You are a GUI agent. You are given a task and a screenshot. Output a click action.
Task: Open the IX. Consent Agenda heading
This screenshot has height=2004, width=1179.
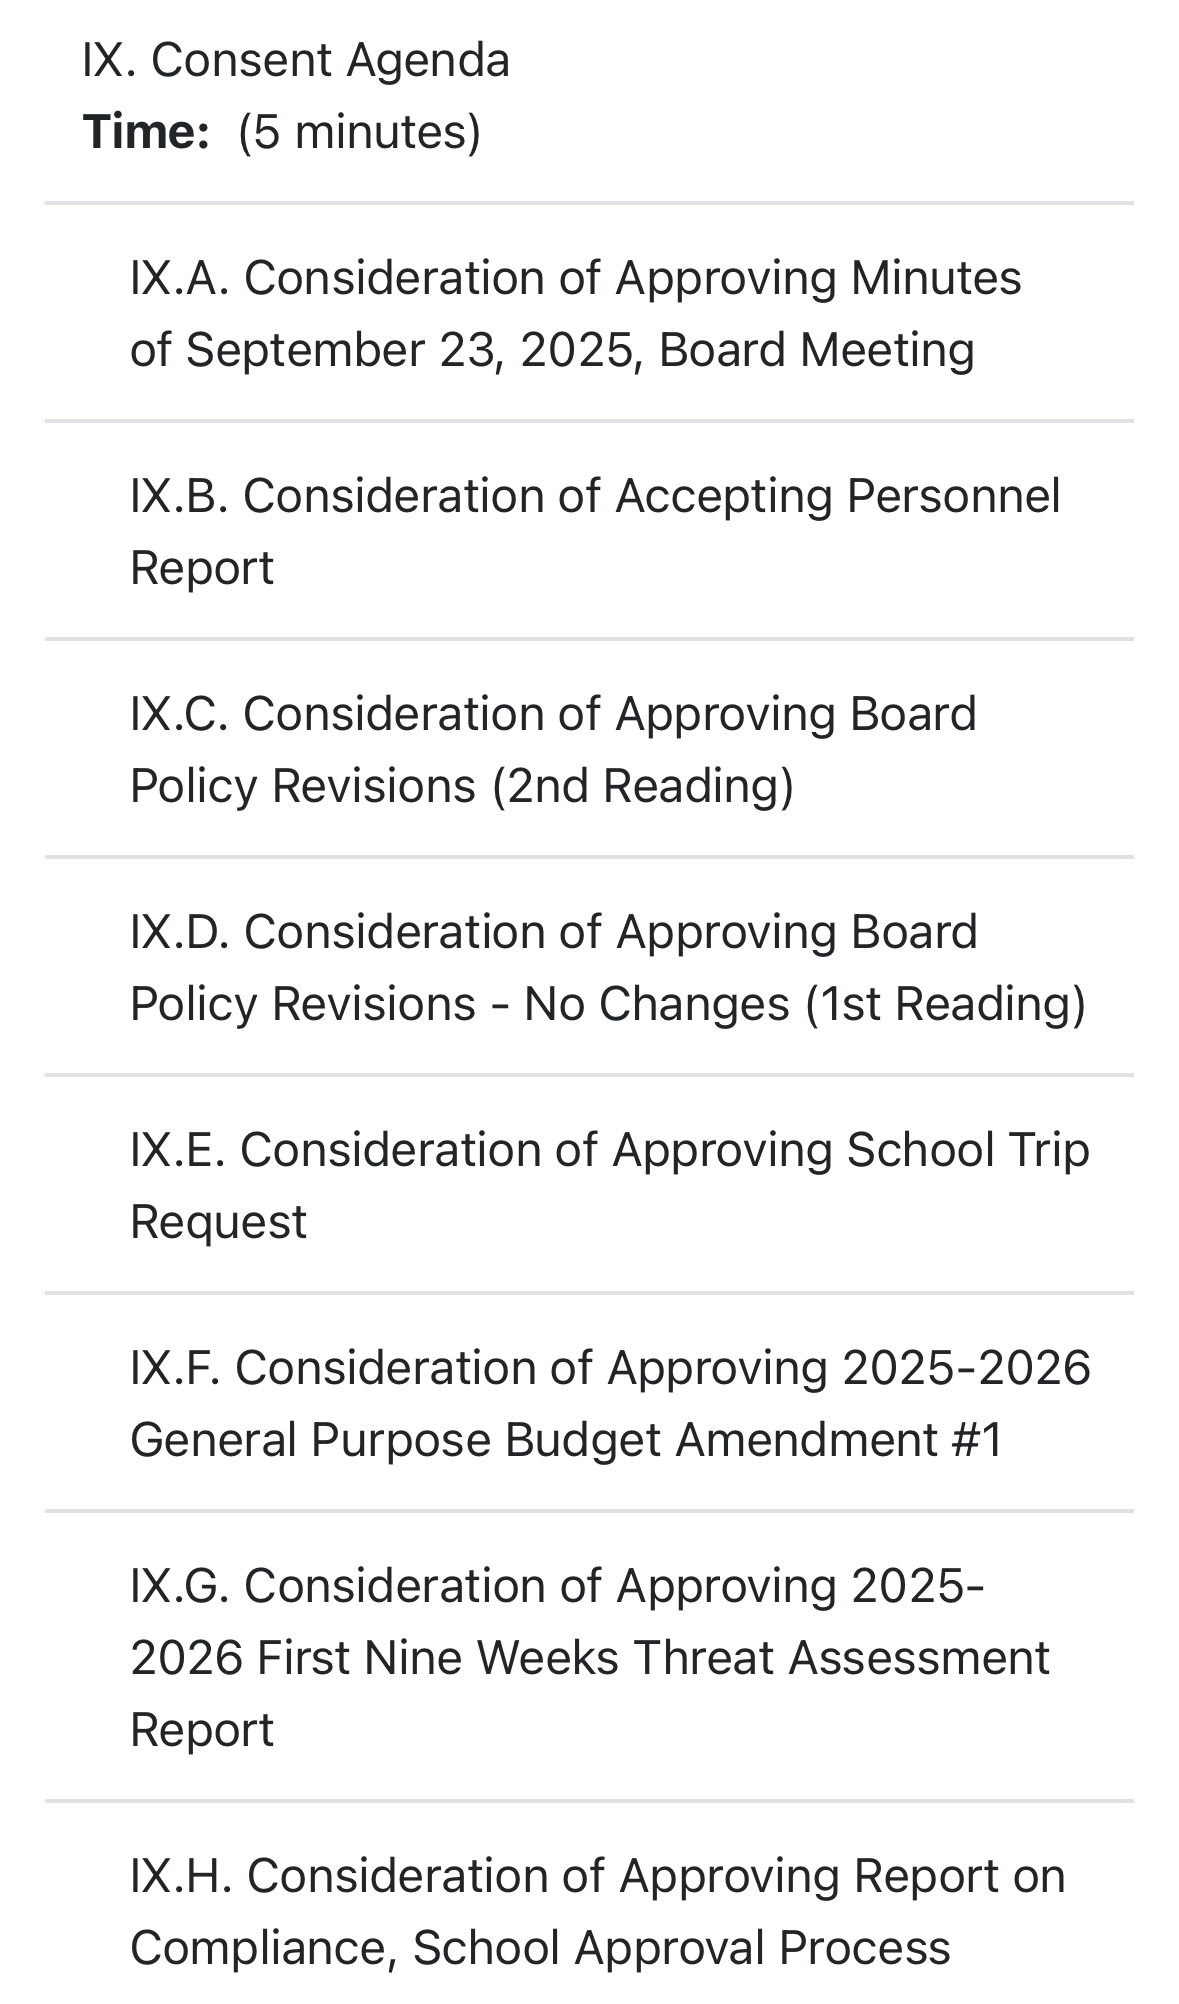296,60
